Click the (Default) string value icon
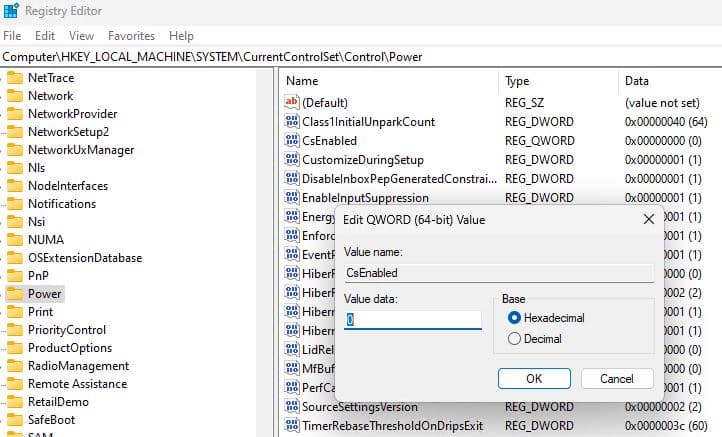 292,102
